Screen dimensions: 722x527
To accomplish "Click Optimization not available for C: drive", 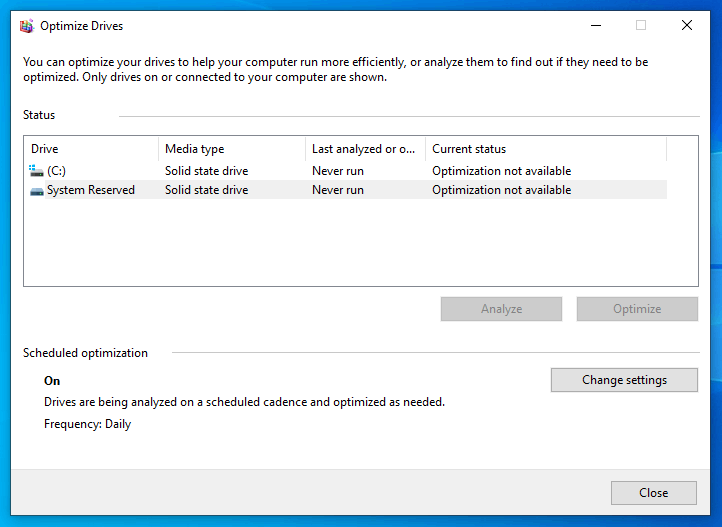I will [x=501, y=171].
